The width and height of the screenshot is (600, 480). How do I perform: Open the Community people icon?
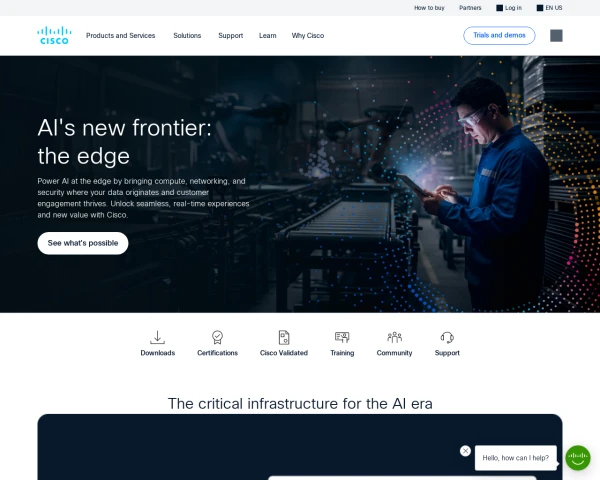click(x=394, y=337)
